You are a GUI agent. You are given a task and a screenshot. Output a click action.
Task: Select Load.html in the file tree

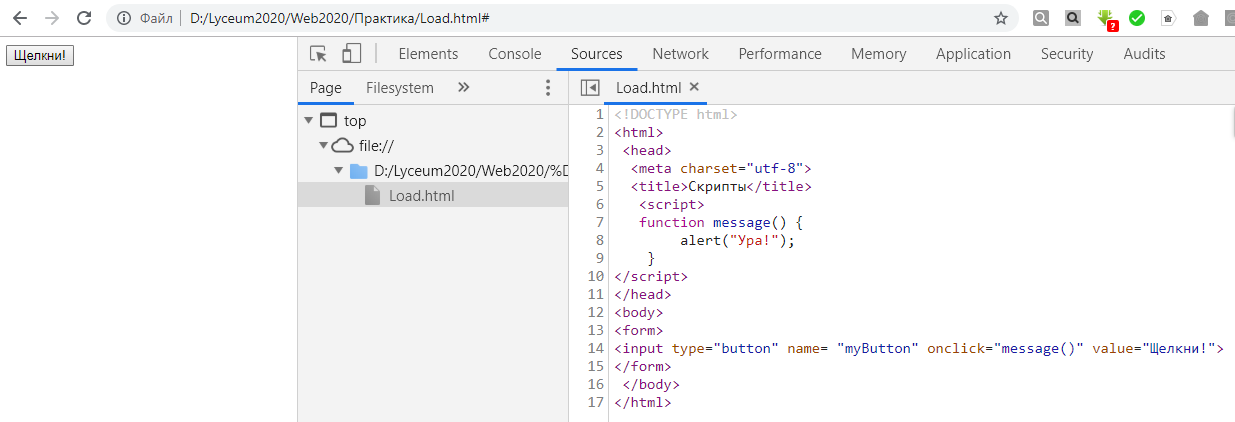coord(421,196)
